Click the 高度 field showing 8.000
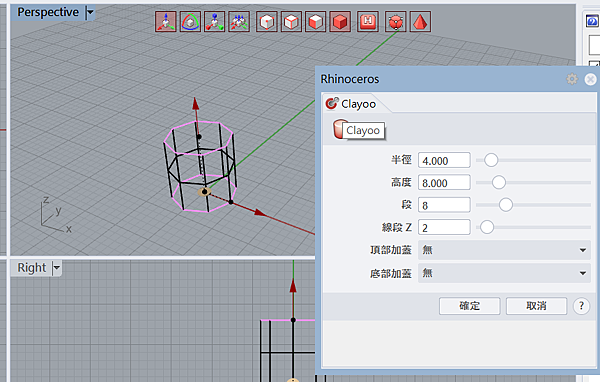600x382 pixels. tap(444, 183)
